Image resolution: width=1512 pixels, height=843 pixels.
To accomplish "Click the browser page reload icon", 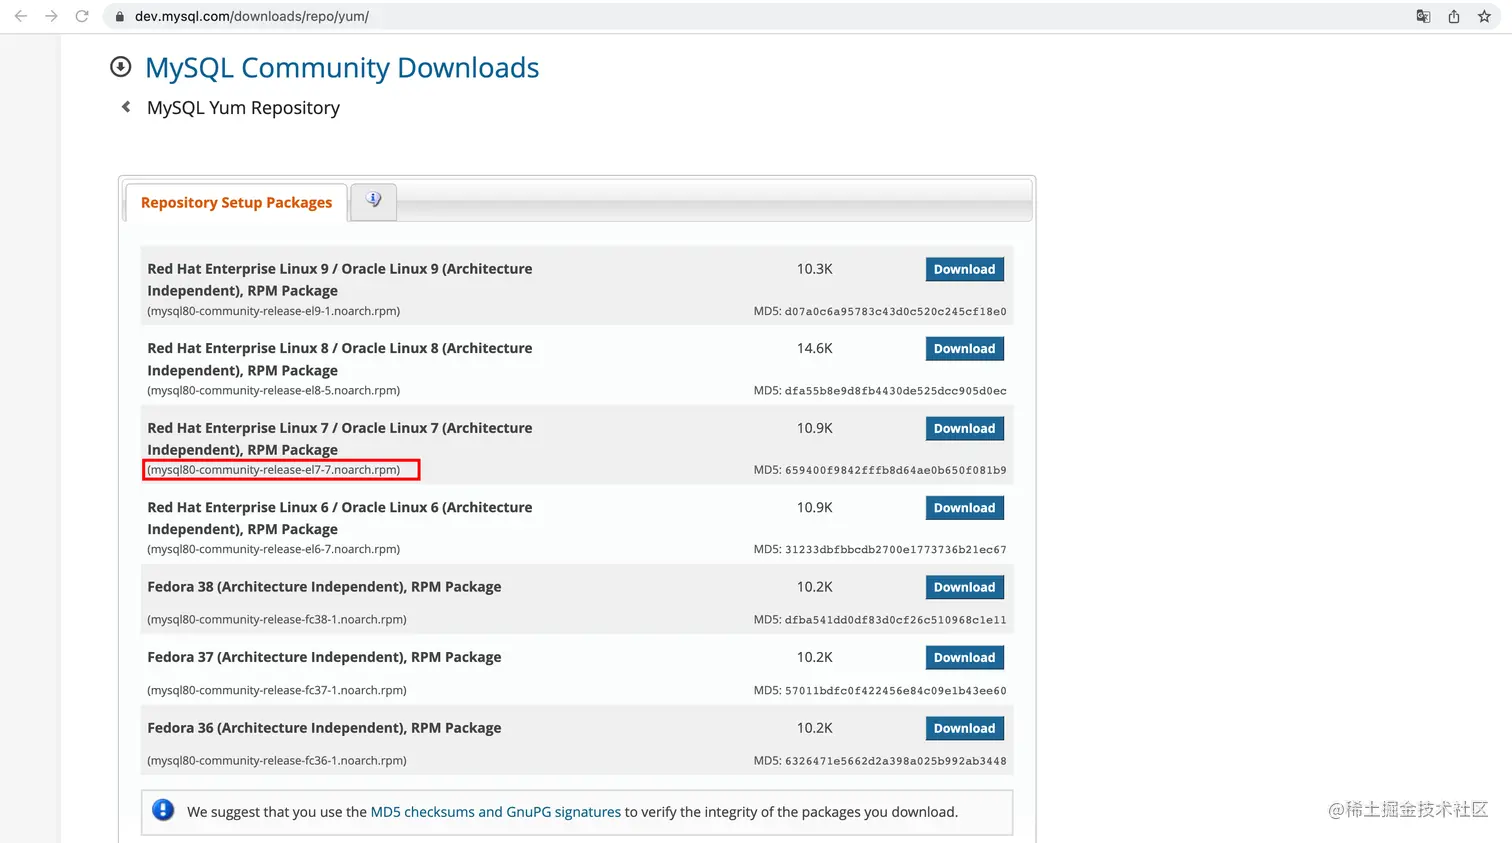I will pyautogui.click(x=82, y=16).
